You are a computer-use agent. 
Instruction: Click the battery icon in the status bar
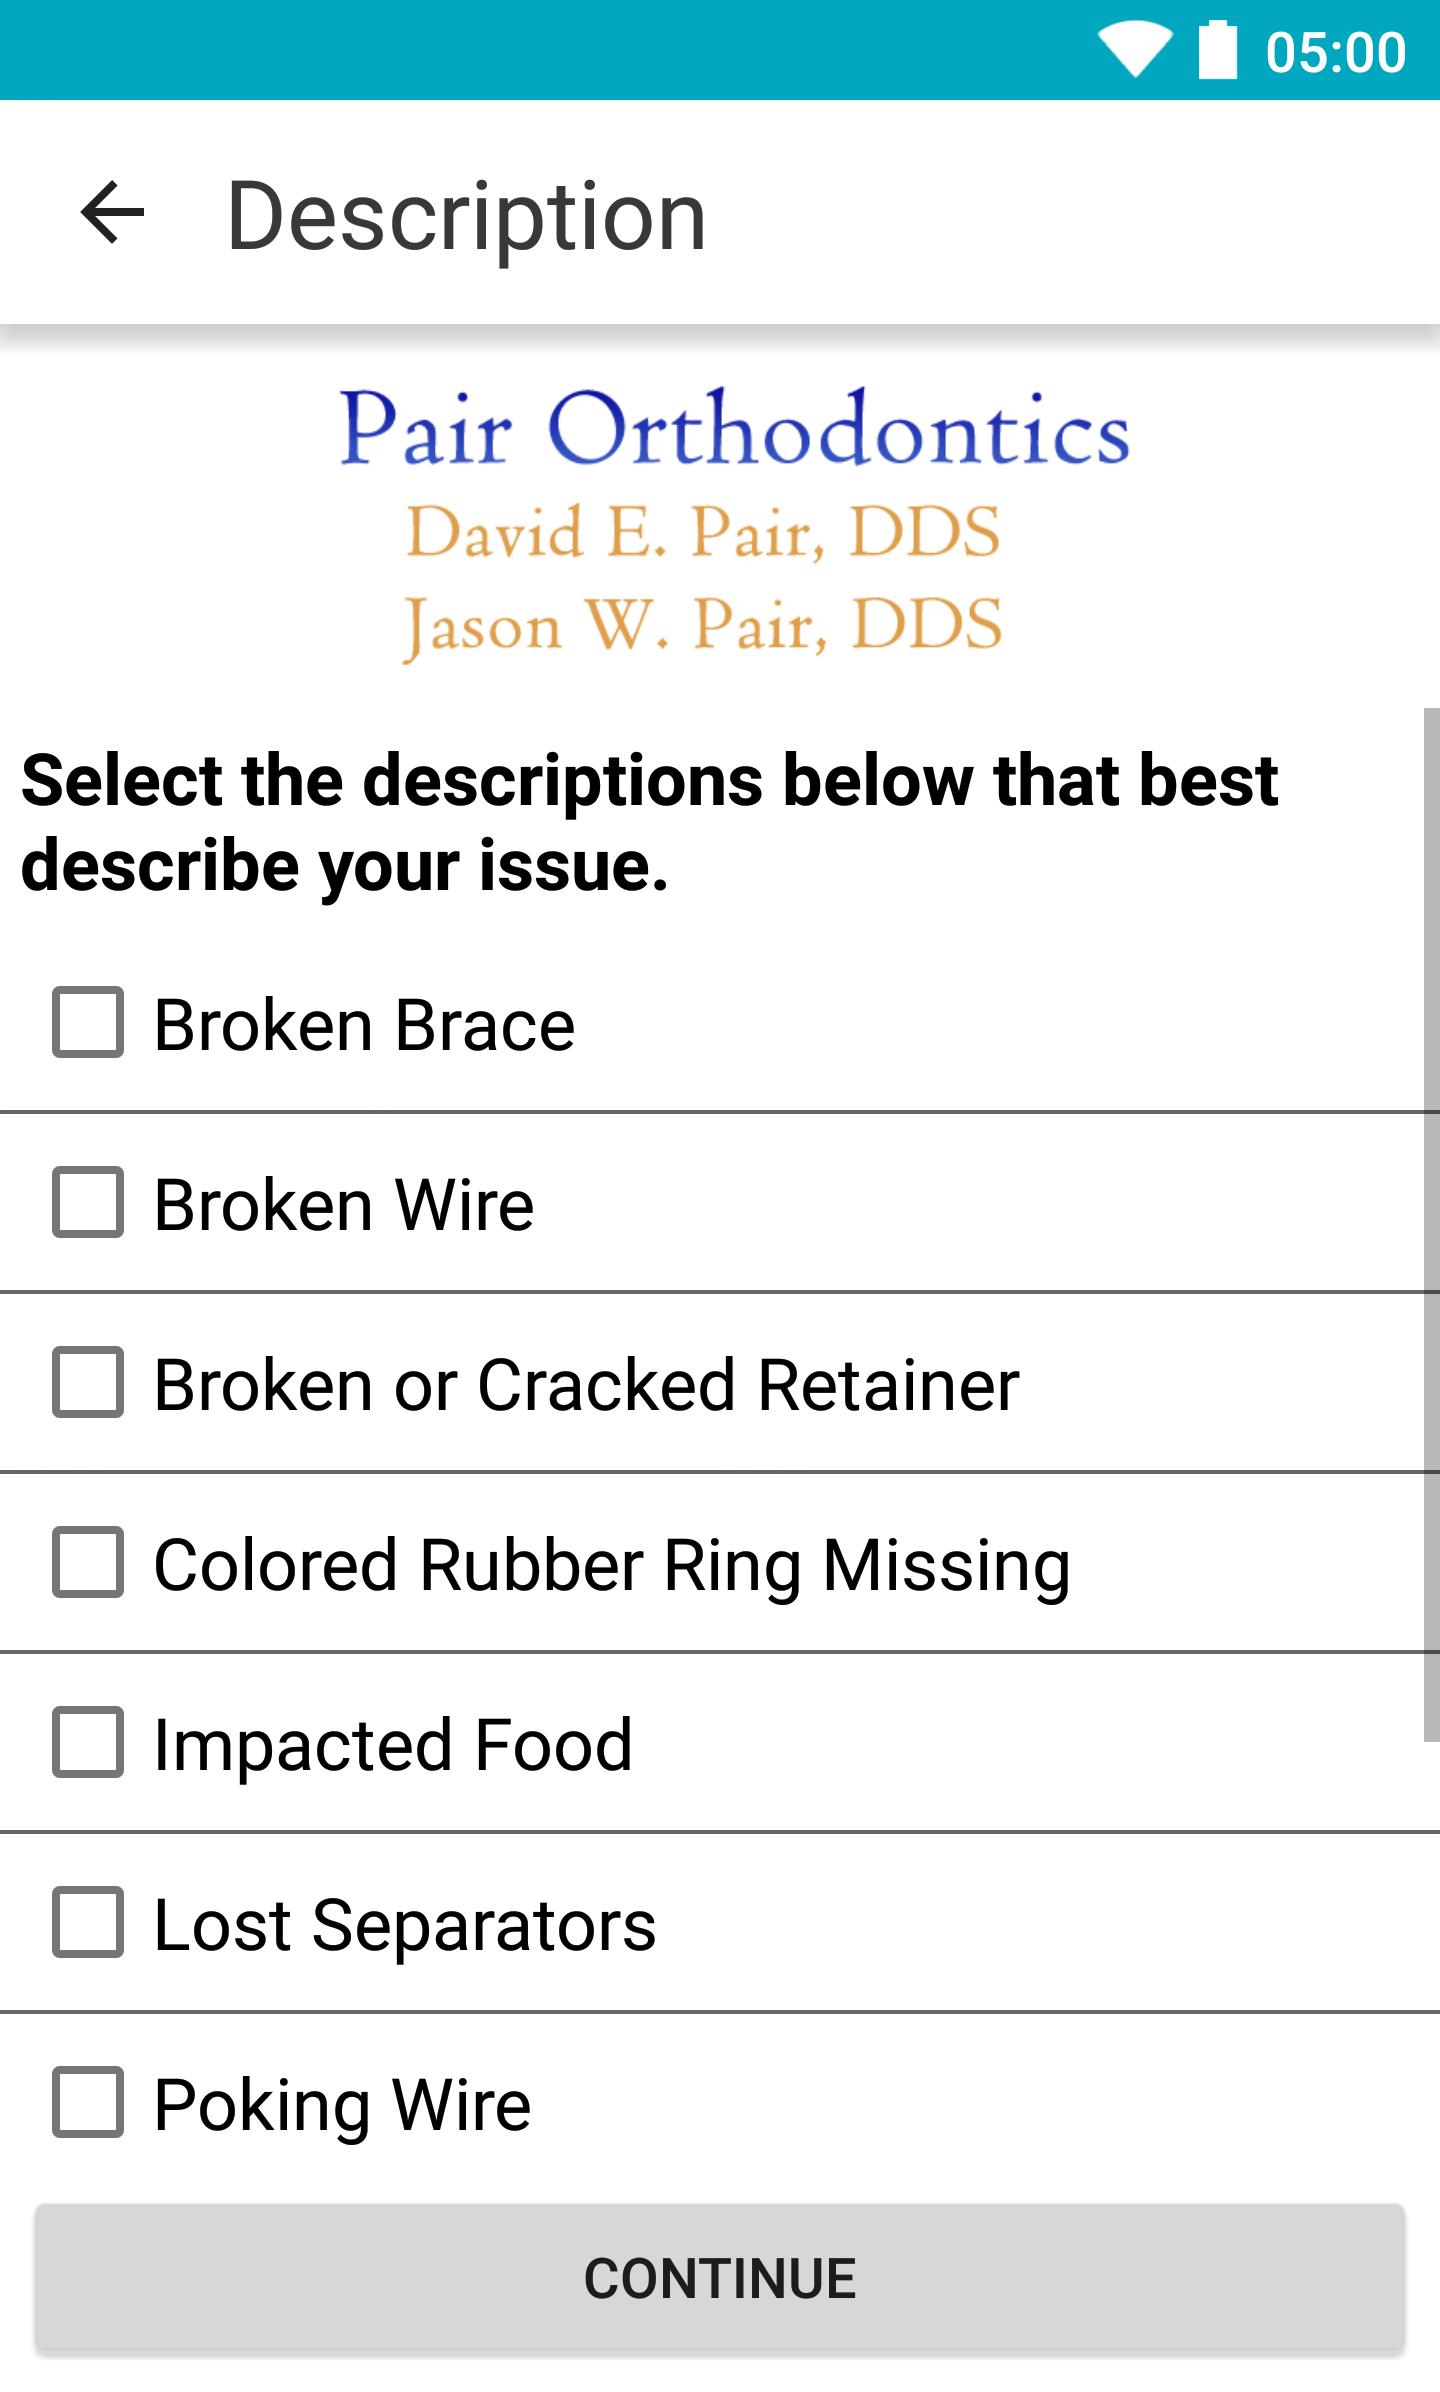click(1218, 49)
